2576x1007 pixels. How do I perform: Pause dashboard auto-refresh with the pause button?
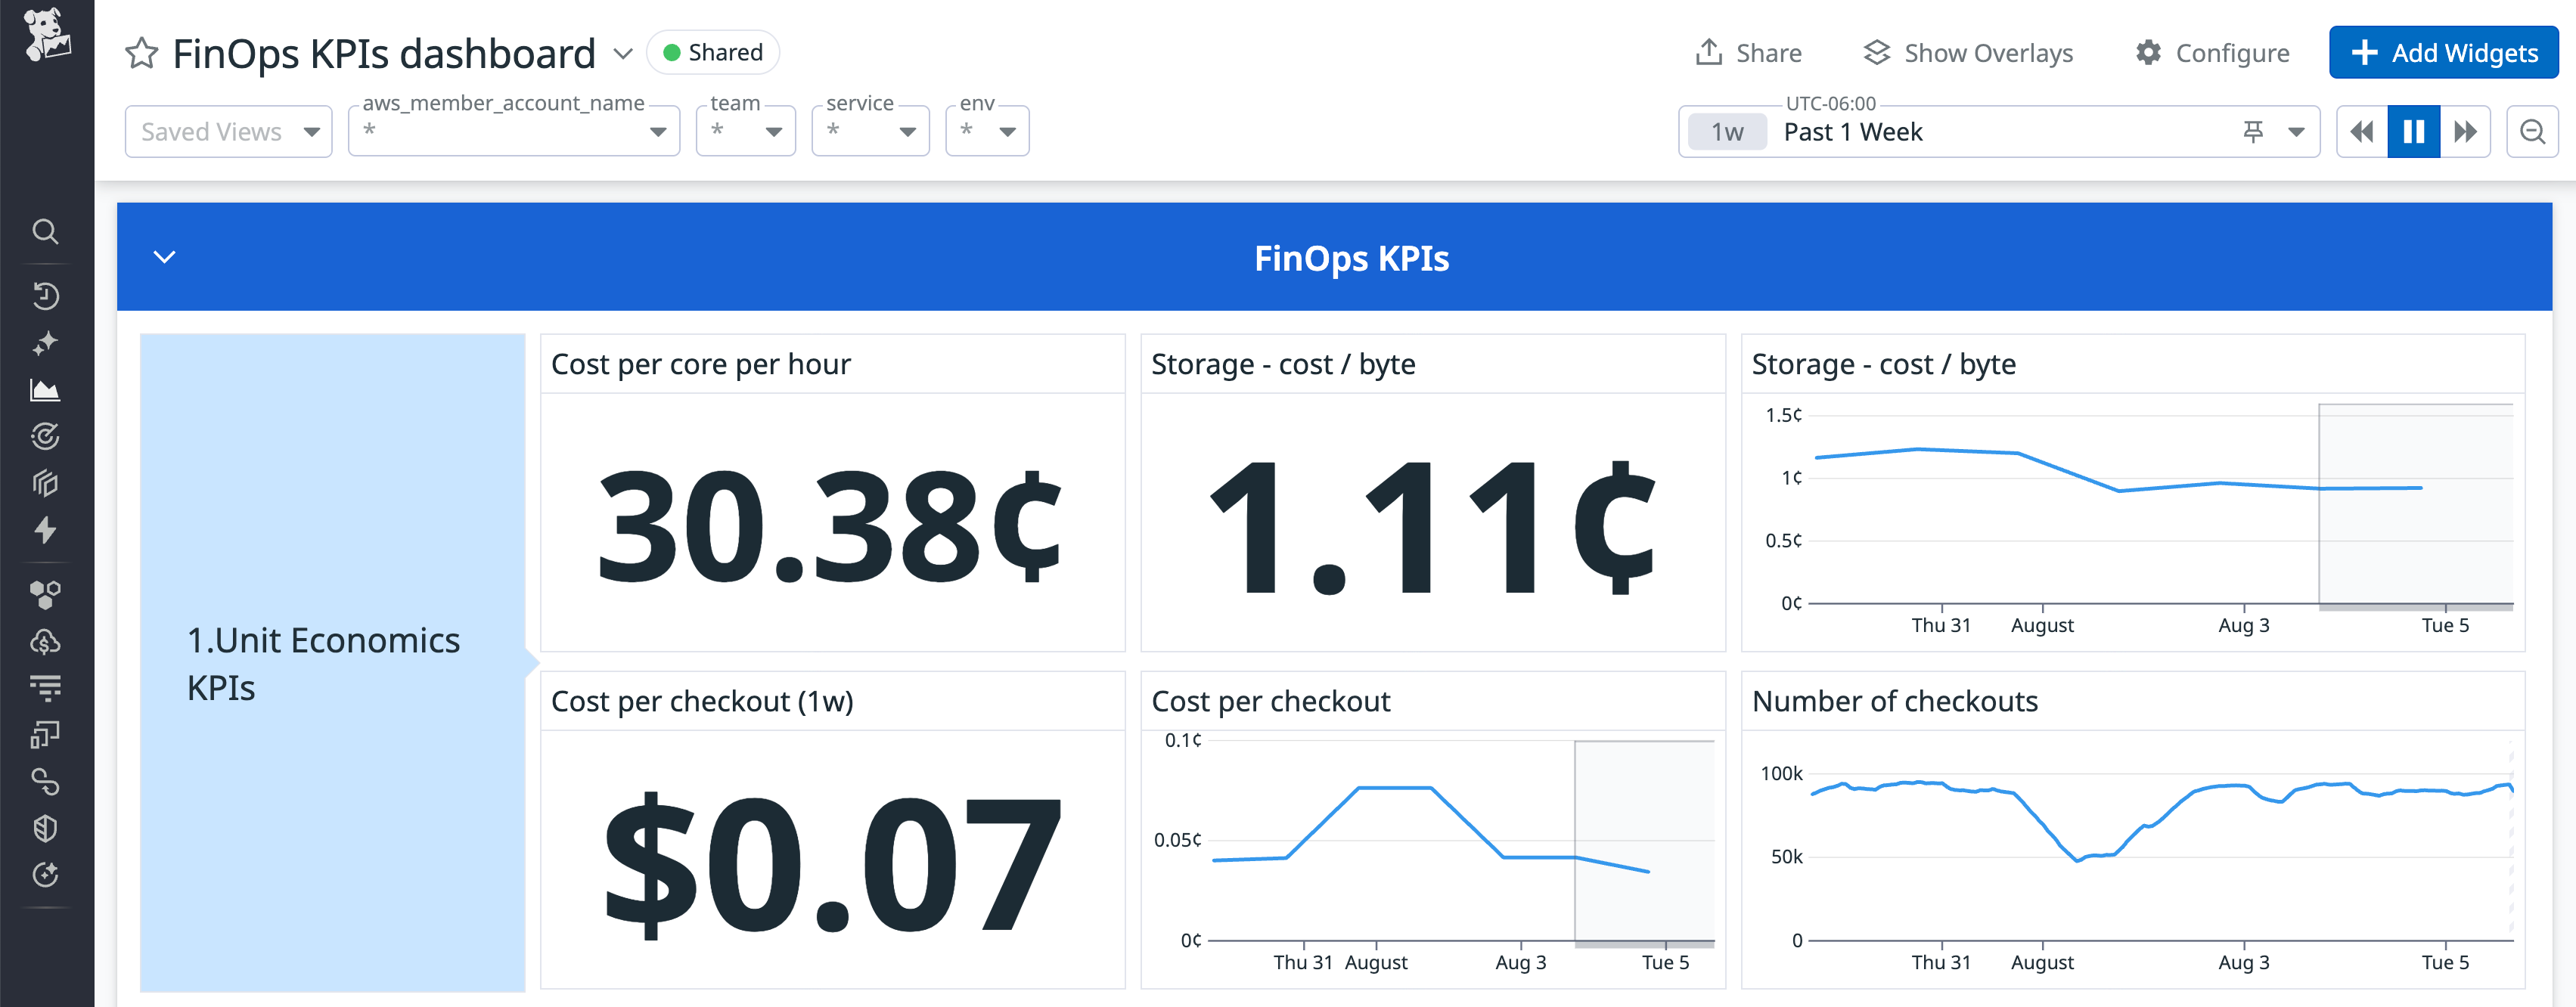2414,131
